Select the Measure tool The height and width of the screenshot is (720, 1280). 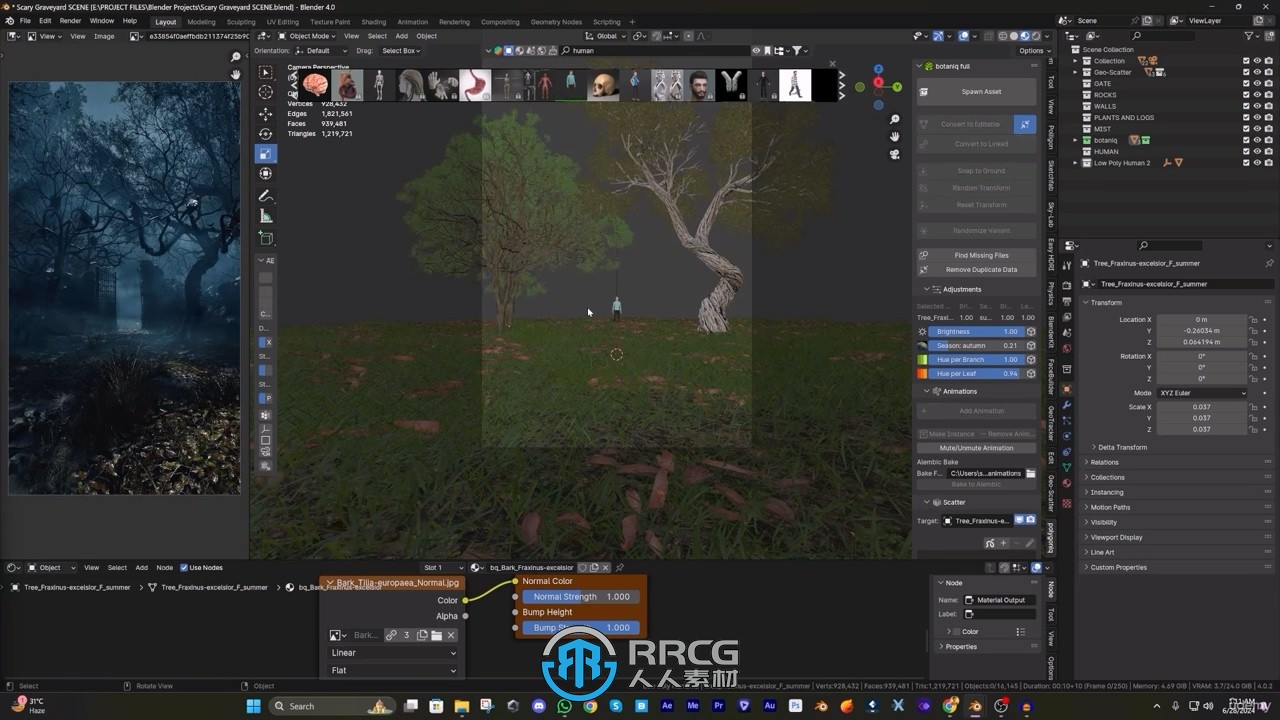pyautogui.click(x=265, y=216)
